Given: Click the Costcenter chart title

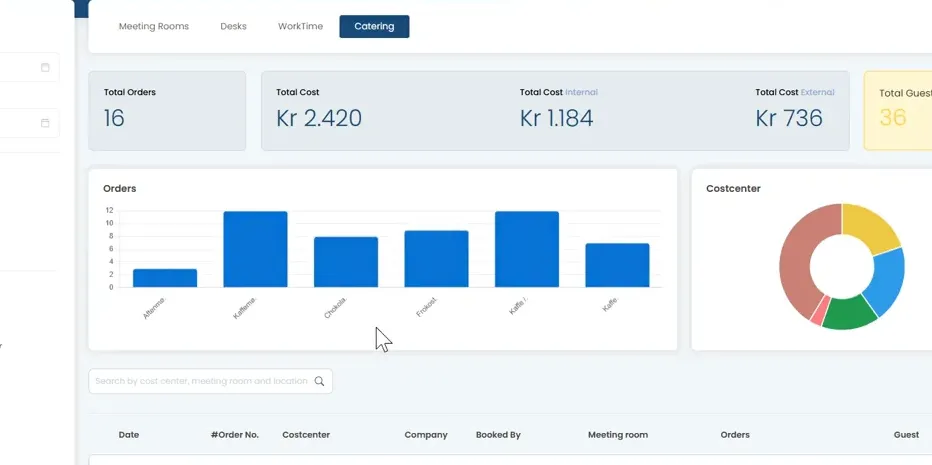Looking at the screenshot, I should coord(733,188).
